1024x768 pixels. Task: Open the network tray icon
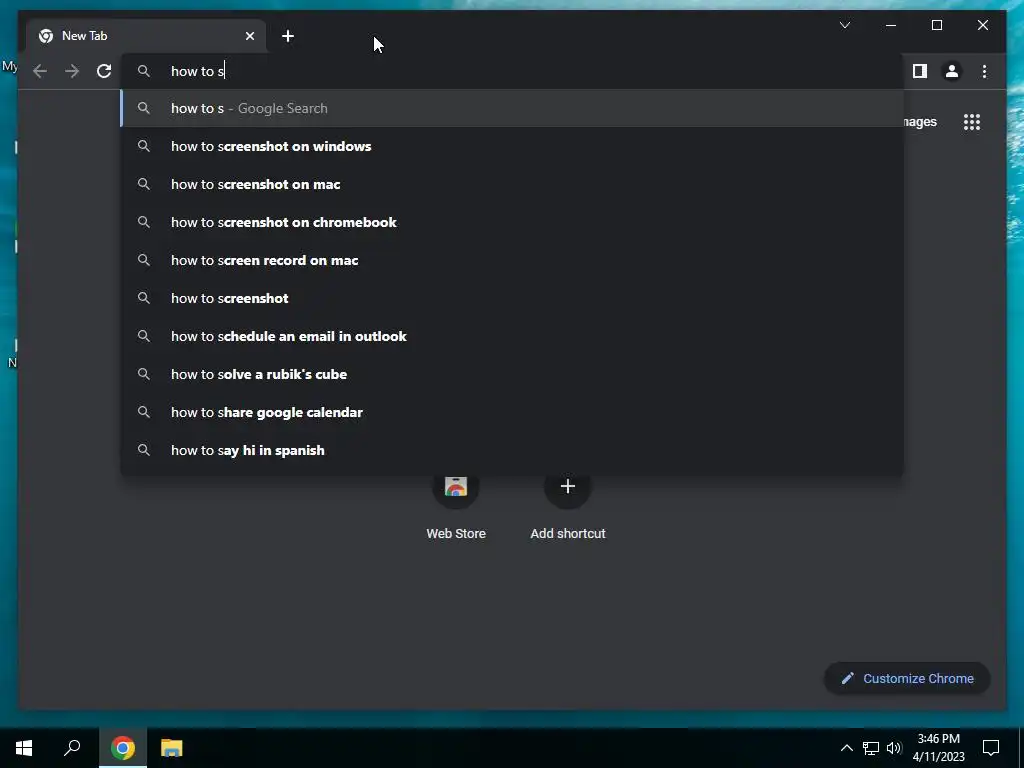[x=871, y=748]
